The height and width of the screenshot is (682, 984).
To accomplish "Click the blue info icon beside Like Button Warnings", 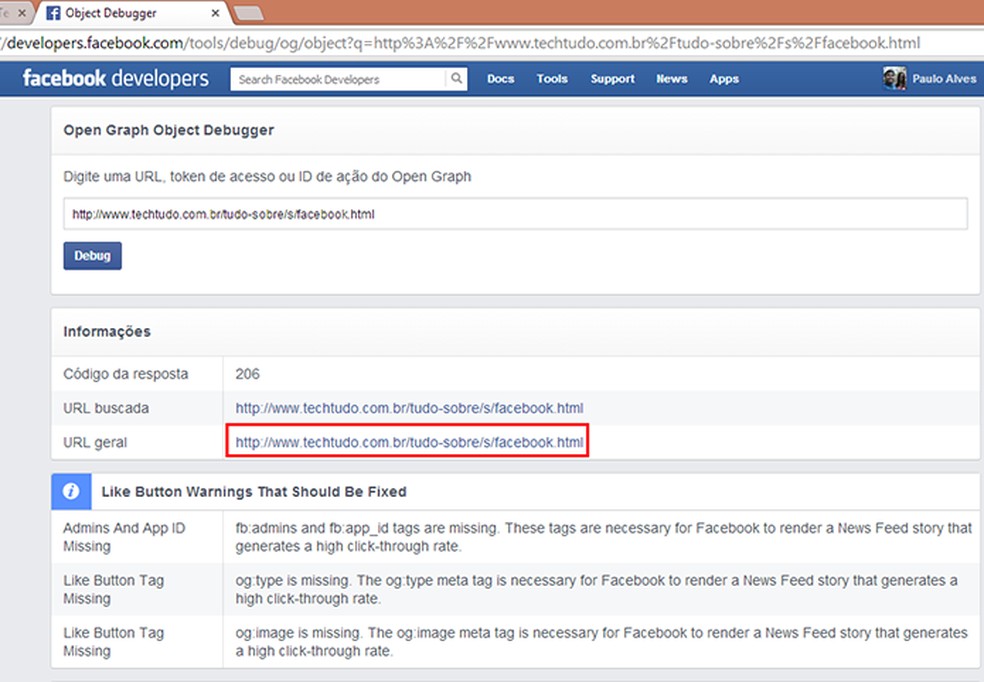I will pyautogui.click(x=71, y=492).
